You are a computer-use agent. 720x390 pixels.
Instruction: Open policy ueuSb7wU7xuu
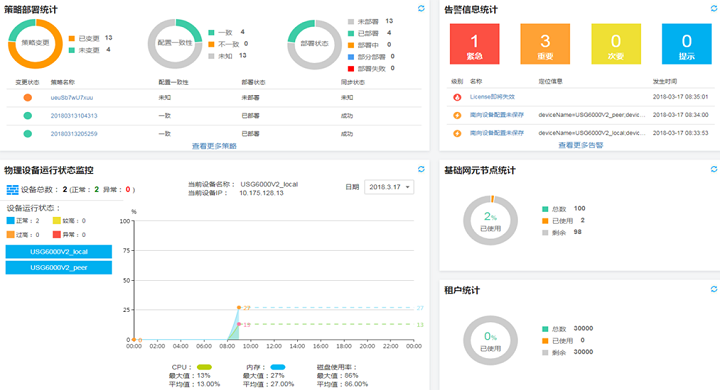point(72,97)
